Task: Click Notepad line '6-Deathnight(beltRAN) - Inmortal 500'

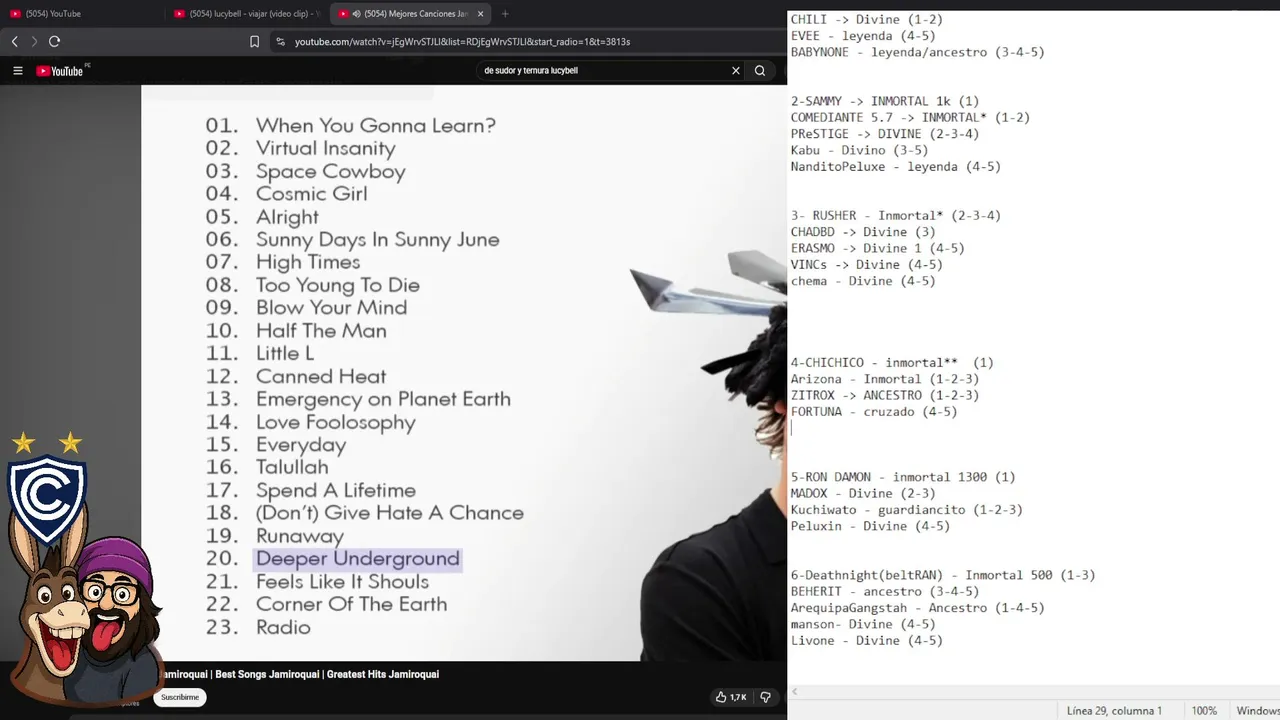Action: coord(943,575)
